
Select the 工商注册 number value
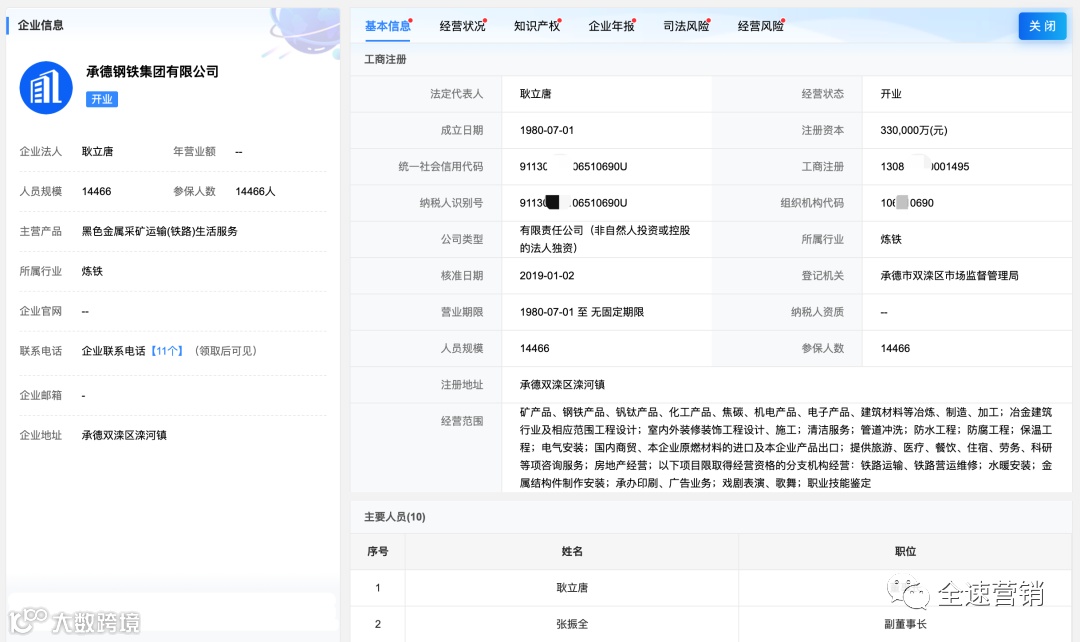pyautogui.click(x=924, y=167)
